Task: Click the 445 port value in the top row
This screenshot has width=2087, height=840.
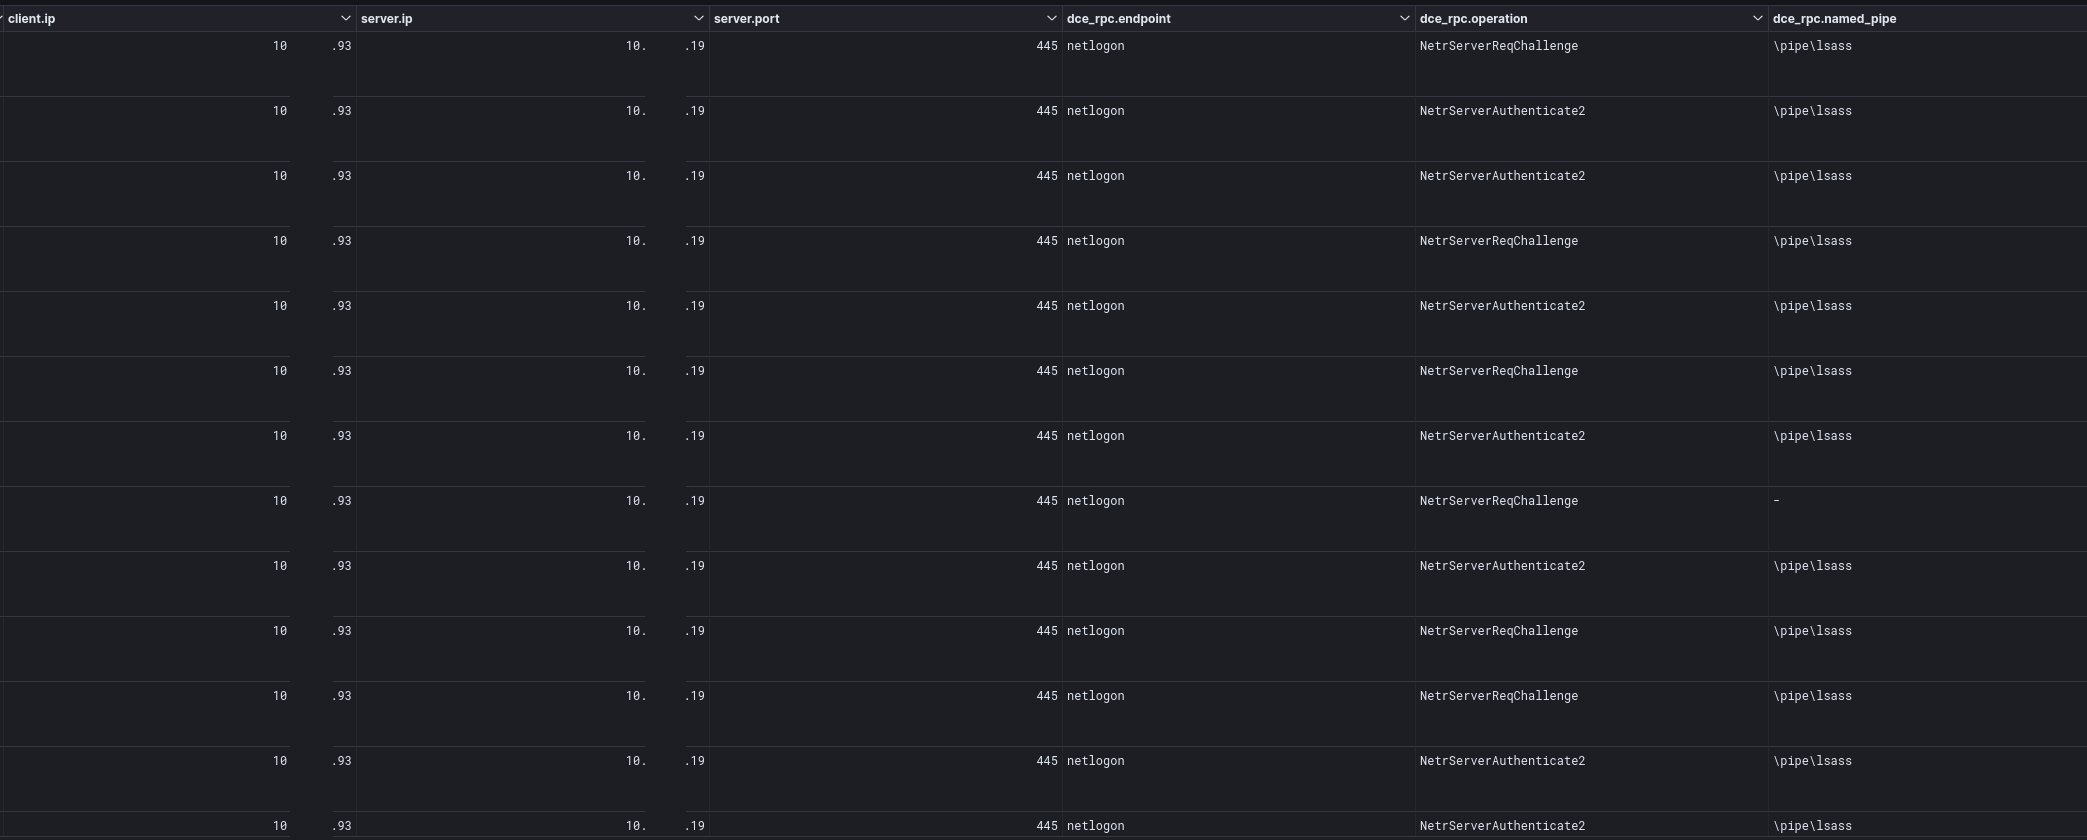Action: click(x=1047, y=46)
